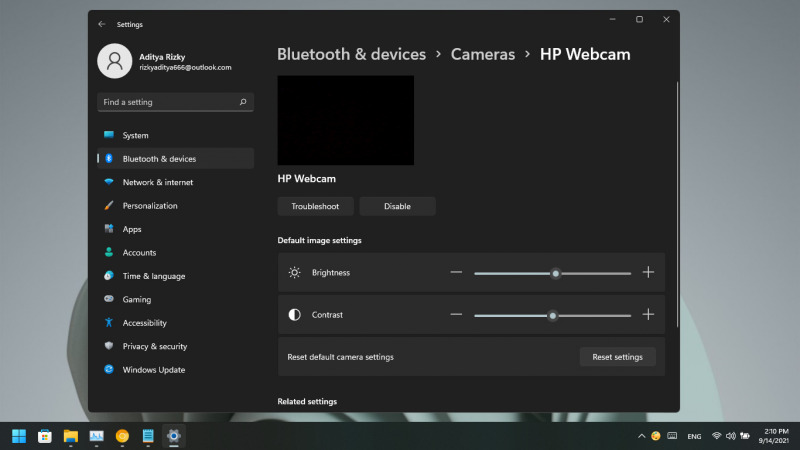Image resolution: width=800 pixels, height=450 pixels.
Task: Open Apps settings category
Action: [x=176, y=229]
